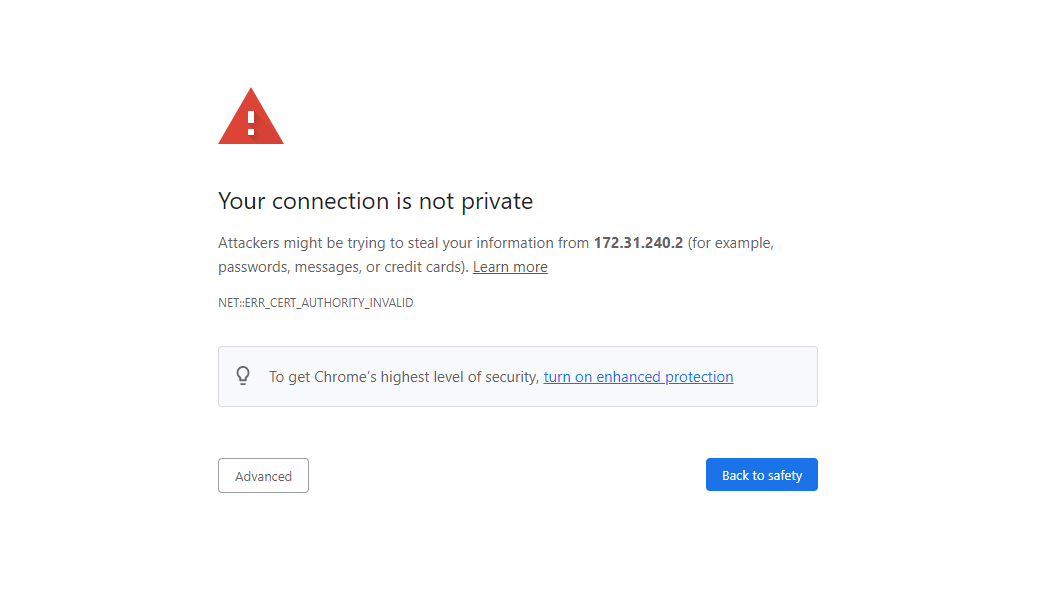Click the lightbulb tip icon
The image size is (1044, 601).
point(243,376)
